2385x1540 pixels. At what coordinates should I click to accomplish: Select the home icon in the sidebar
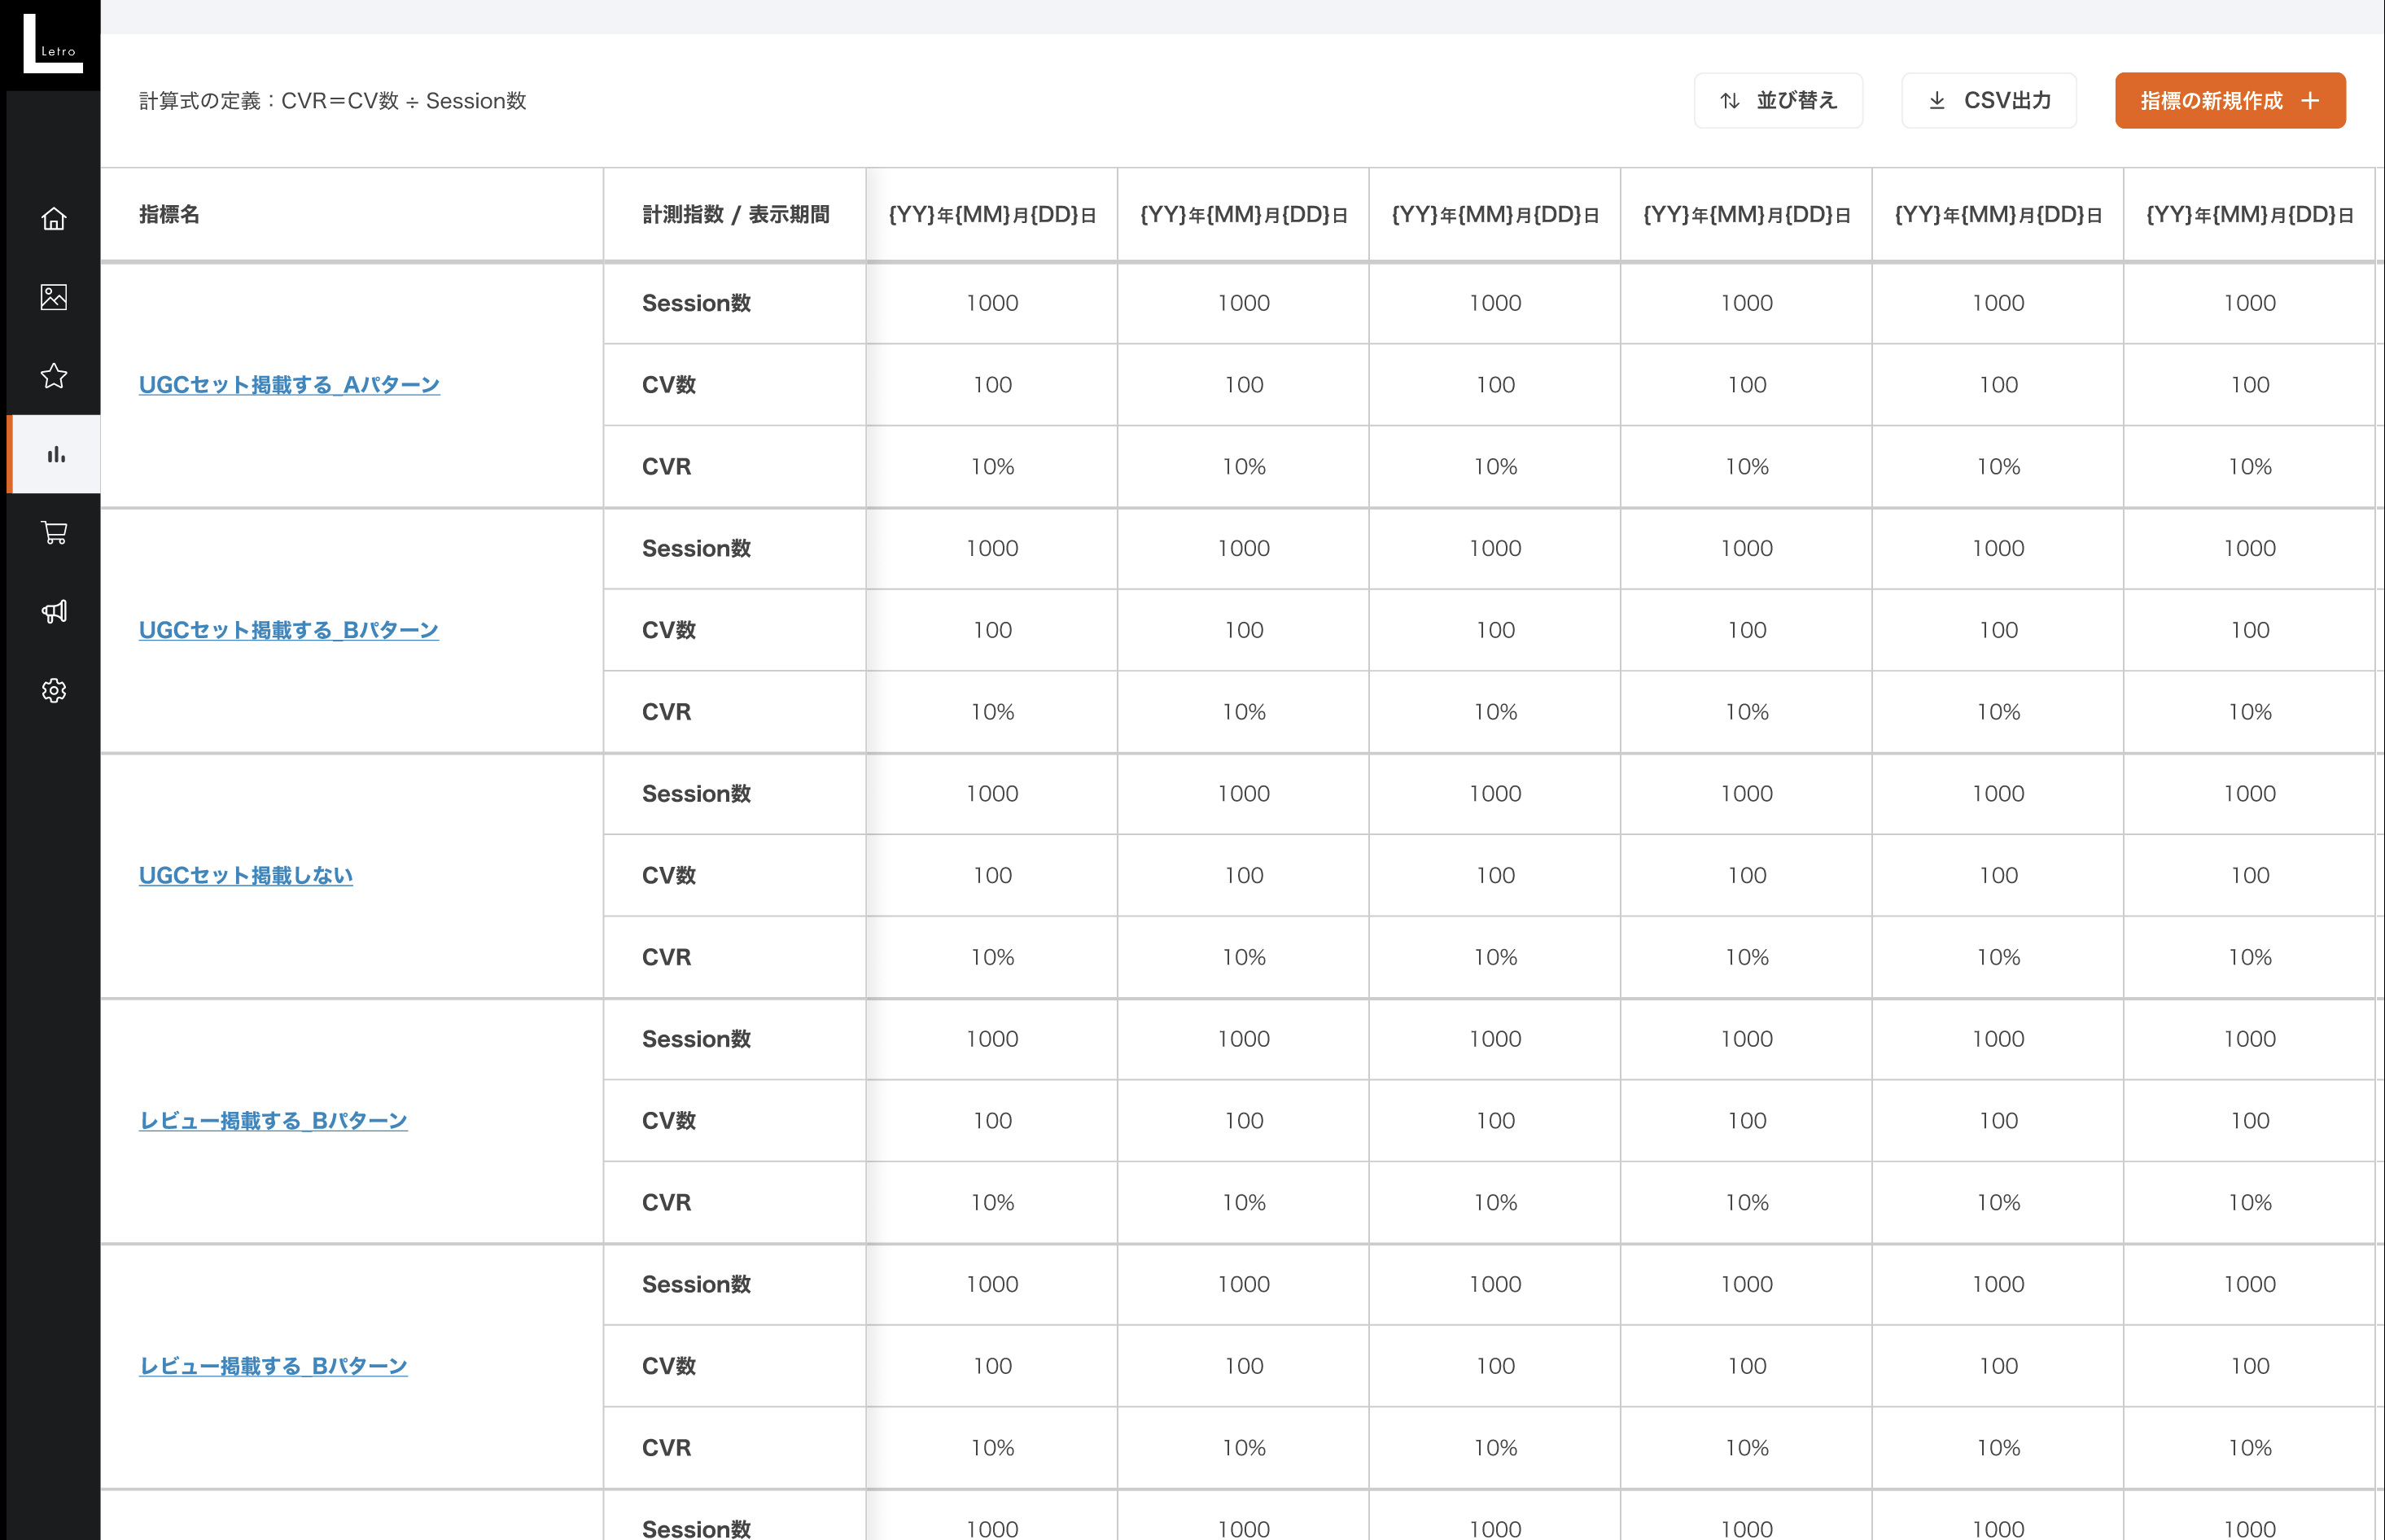53,218
